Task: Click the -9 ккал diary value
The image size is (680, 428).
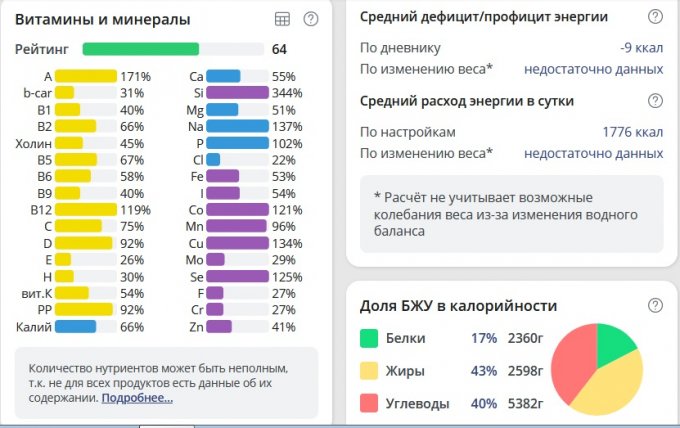Action: [x=641, y=47]
